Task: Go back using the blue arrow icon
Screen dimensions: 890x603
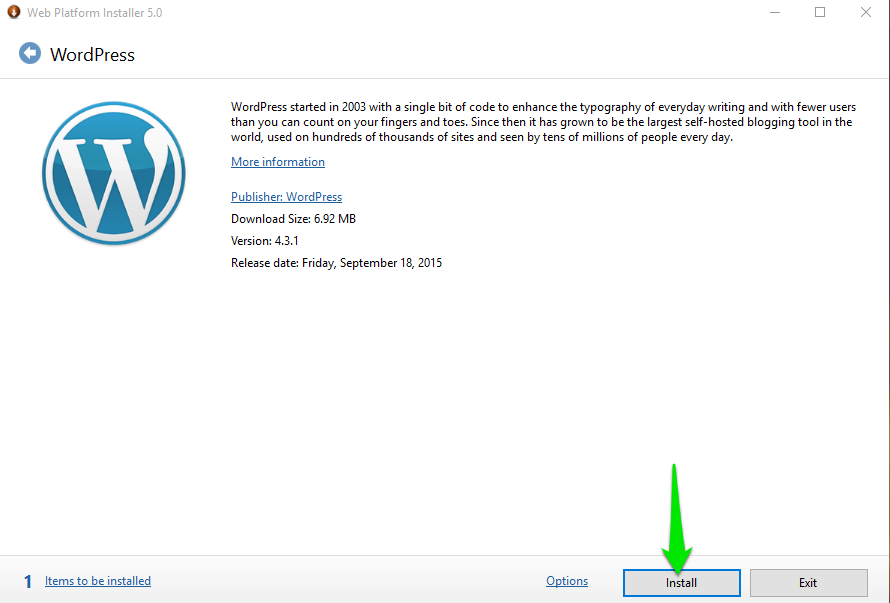Action: (30, 53)
